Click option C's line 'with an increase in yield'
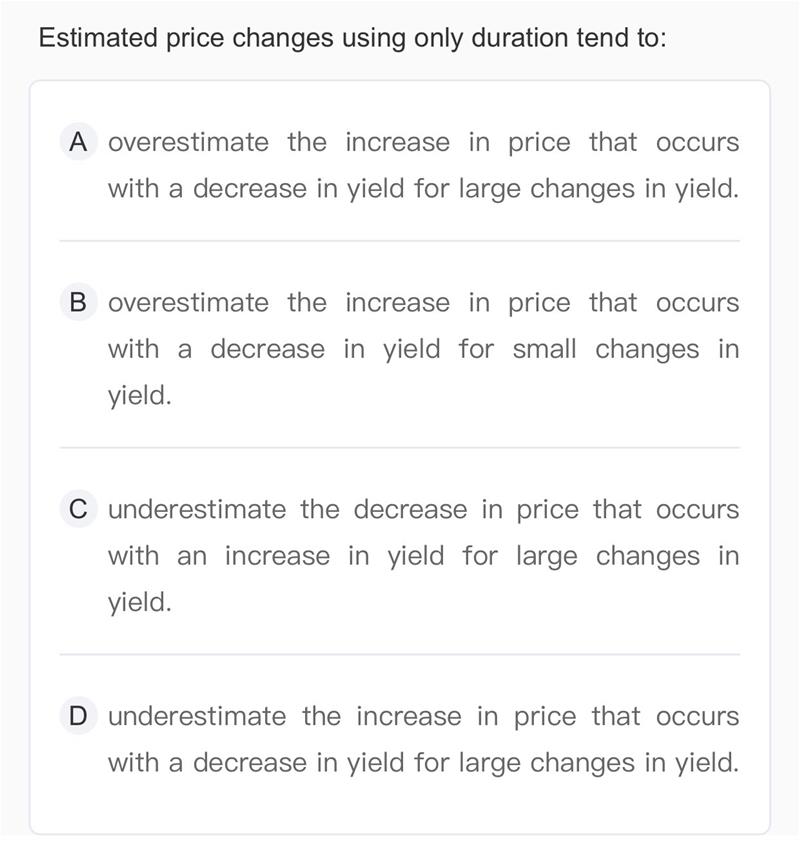Image resolution: width=800 pixels, height=848 pixels. [276, 556]
